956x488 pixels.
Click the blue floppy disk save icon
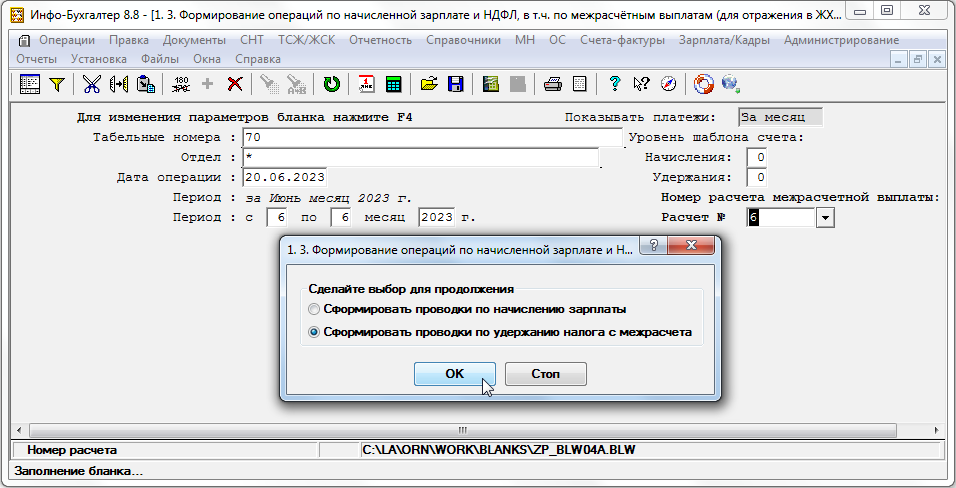tap(456, 84)
